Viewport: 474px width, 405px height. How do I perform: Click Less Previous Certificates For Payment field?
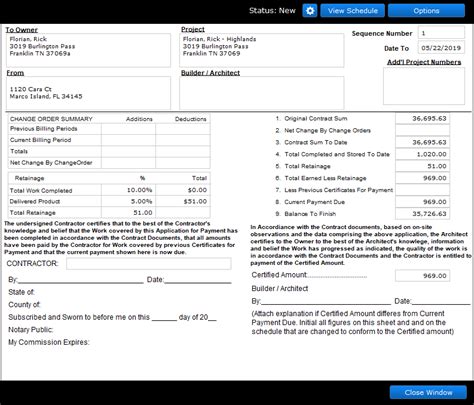(x=422, y=190)
